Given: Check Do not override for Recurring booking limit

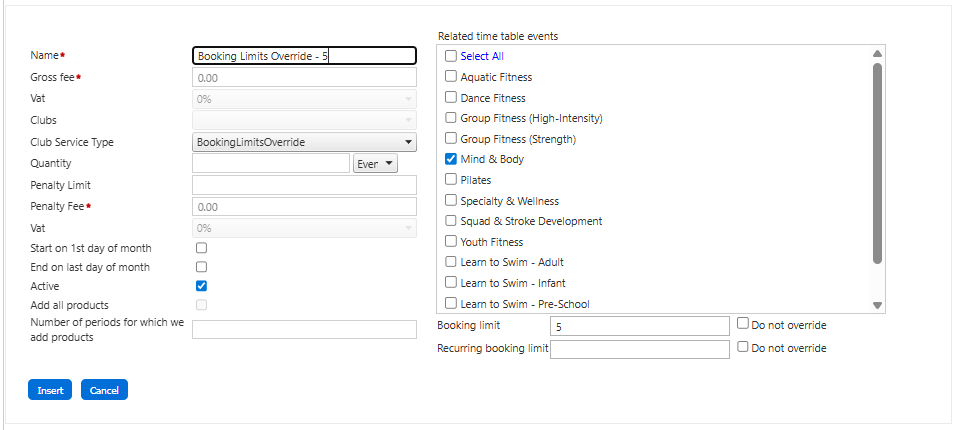Looking at the screenshot, I should (x=742, y=347).
